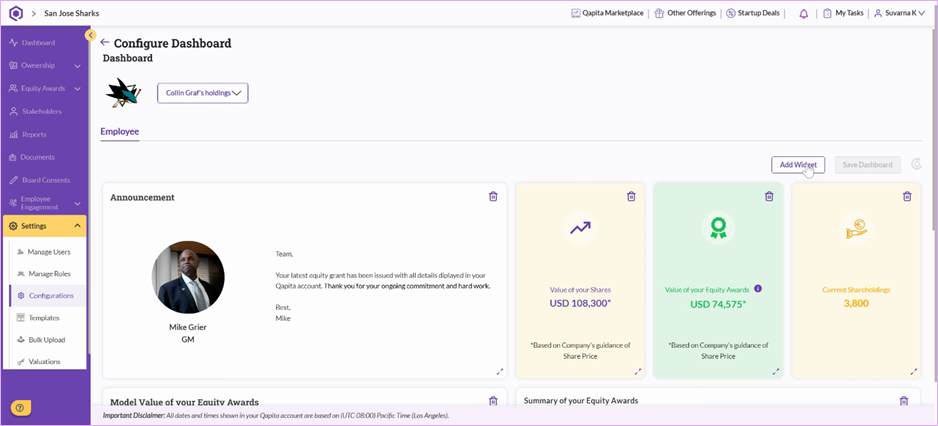Click the green award ribbon icon
The height and width of the screenshot is (426, 938).
pos(718,227)
